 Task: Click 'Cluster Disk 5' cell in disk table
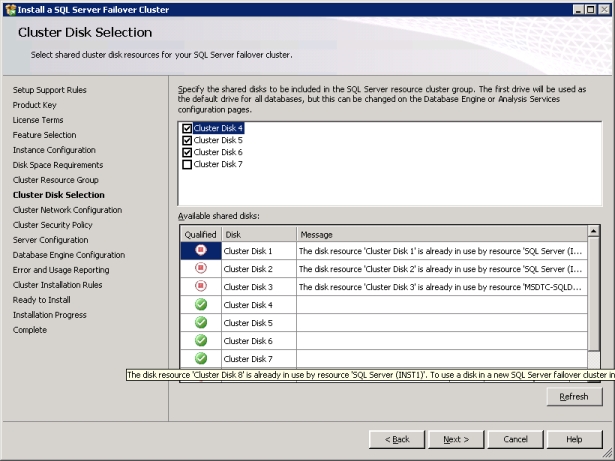pyautogui.click(x=259, y=323)
